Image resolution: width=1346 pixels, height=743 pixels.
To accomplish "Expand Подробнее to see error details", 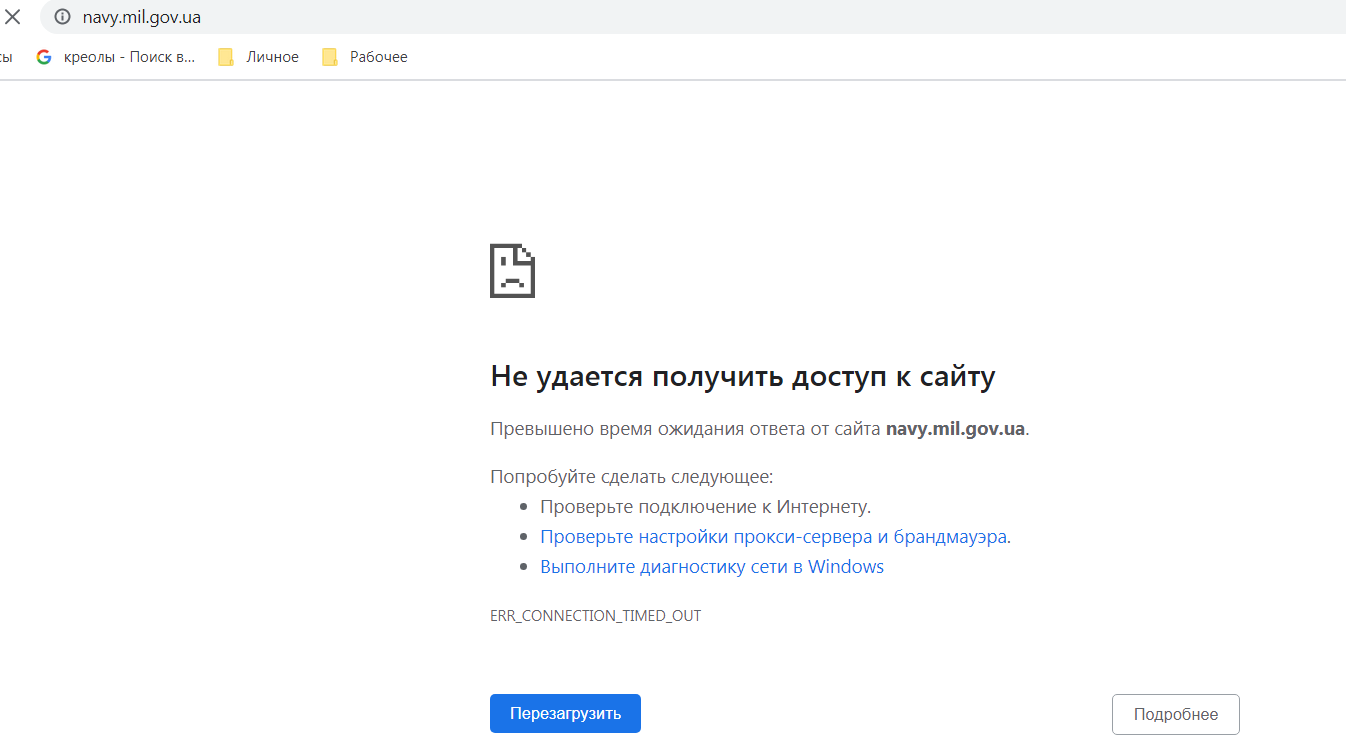I will coord(1175,714).
